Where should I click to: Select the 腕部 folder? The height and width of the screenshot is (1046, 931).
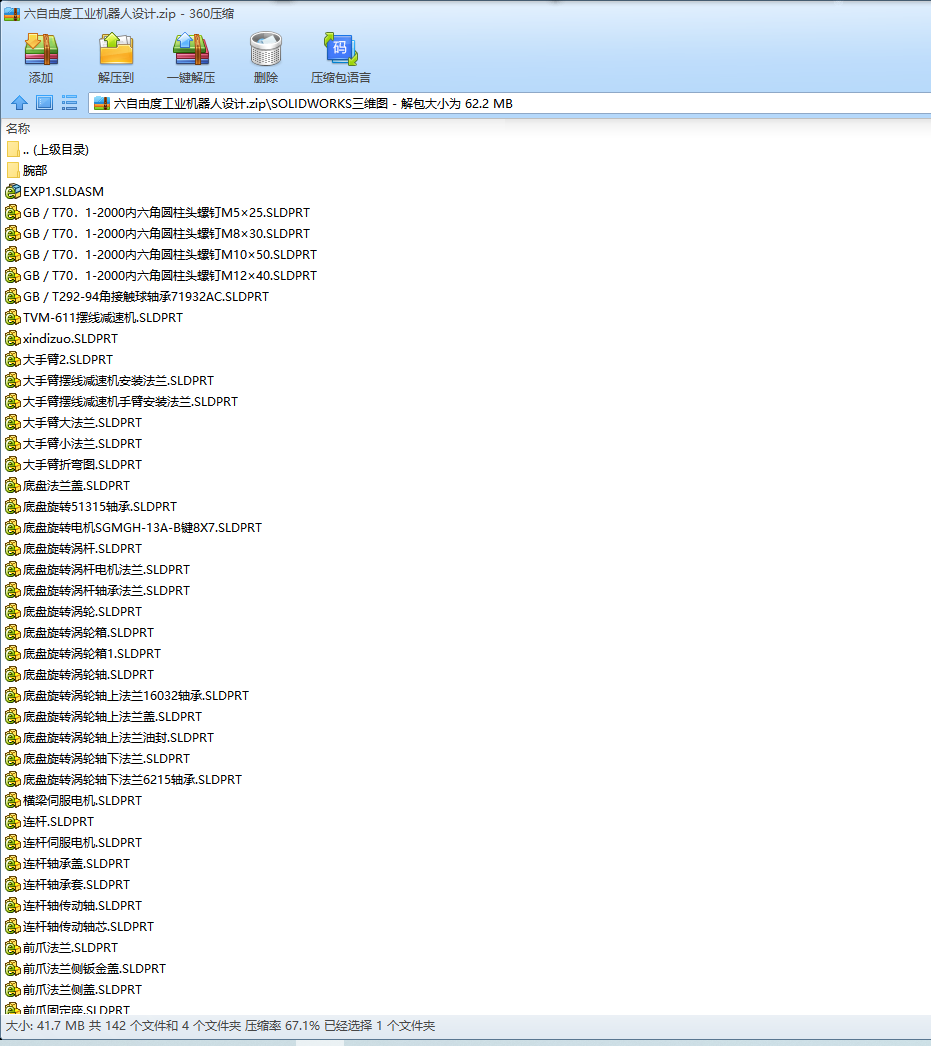(x=27, y=171)
